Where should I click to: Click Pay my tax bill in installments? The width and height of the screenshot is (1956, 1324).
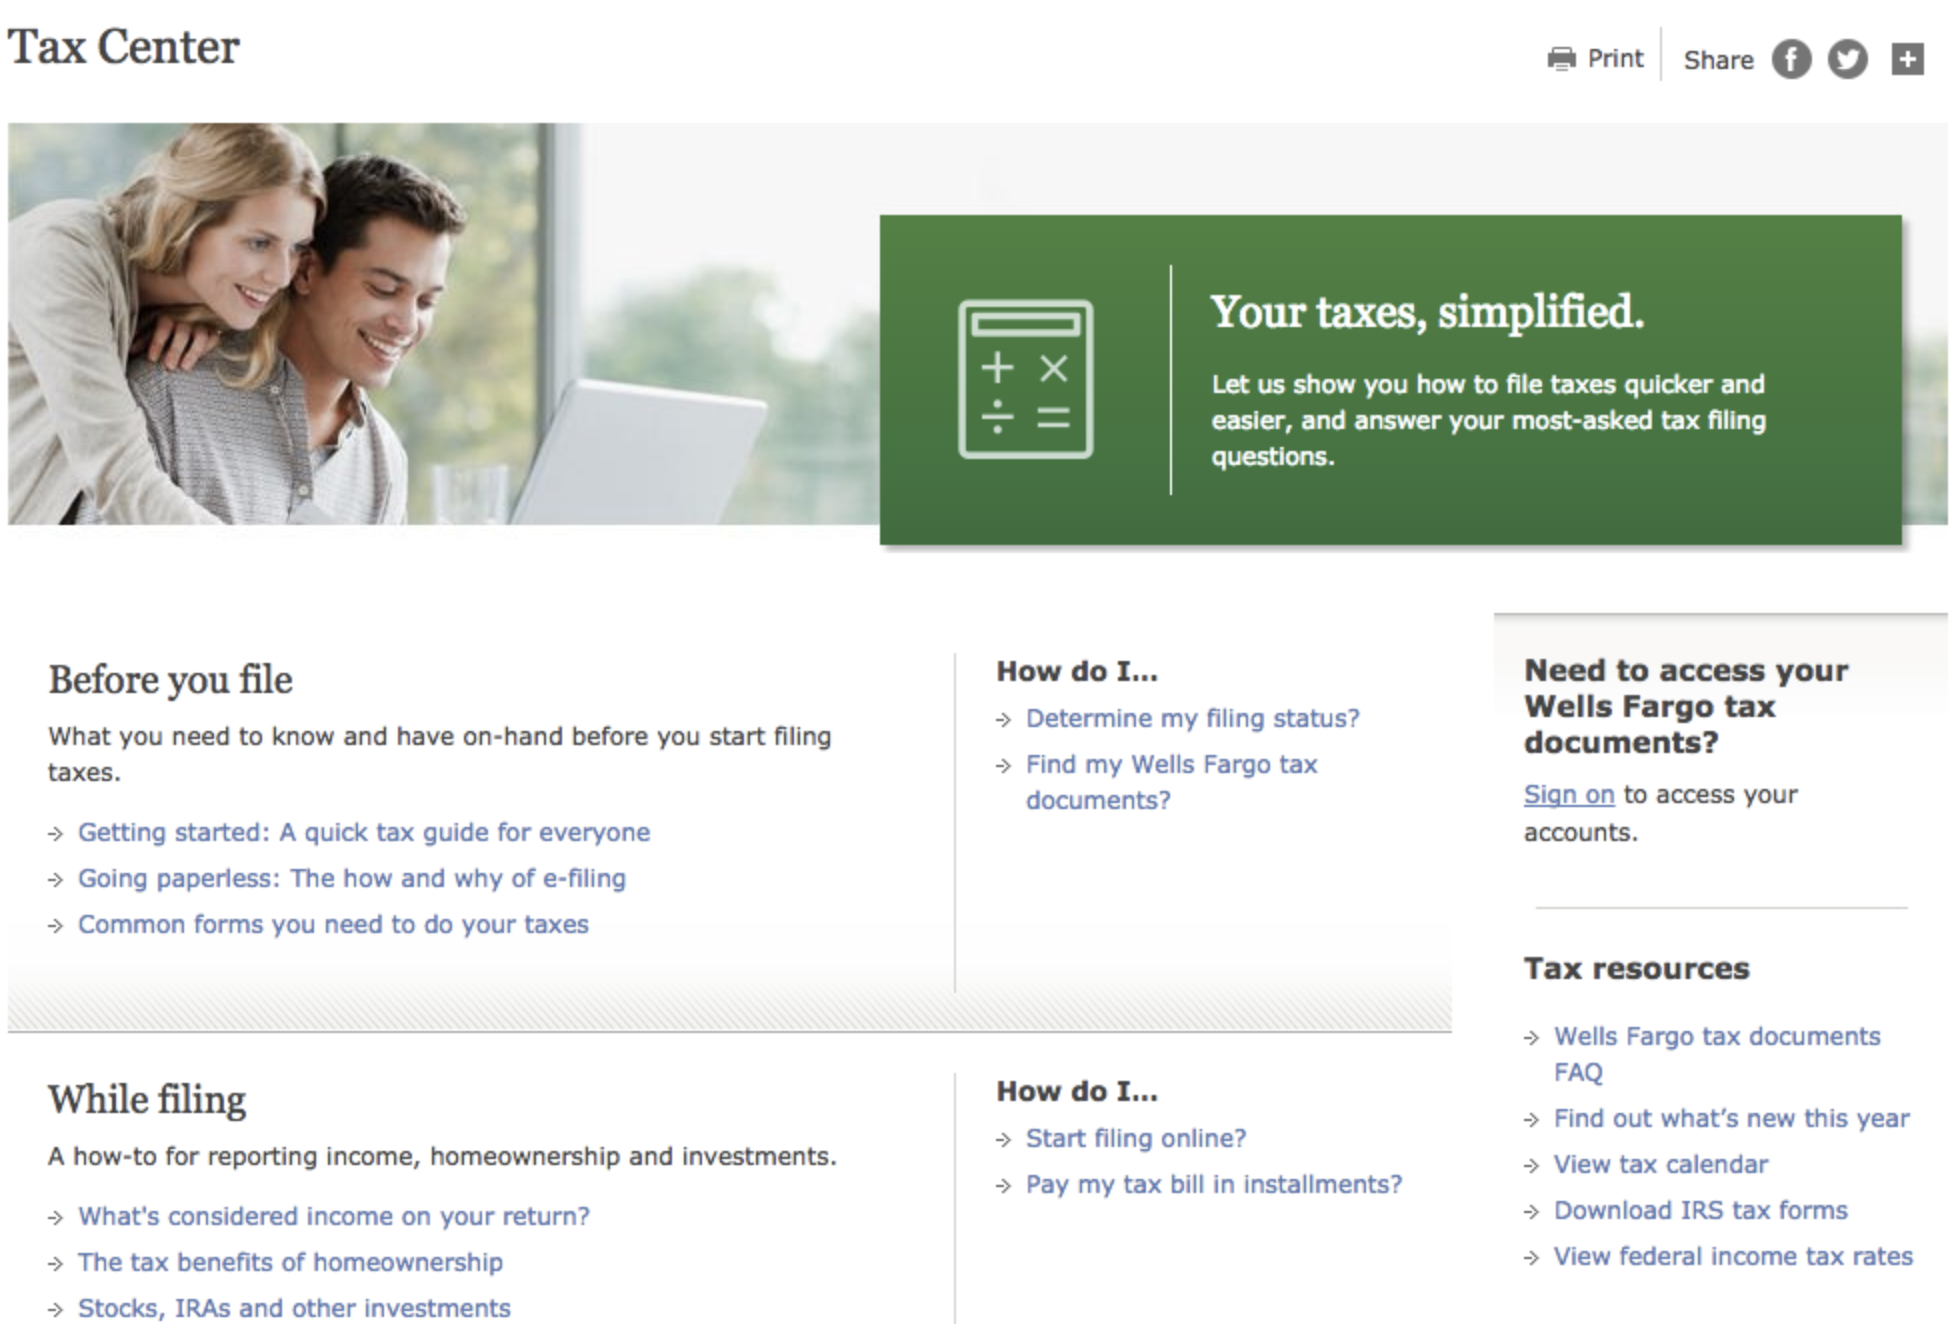[x=1213, y=1184]
